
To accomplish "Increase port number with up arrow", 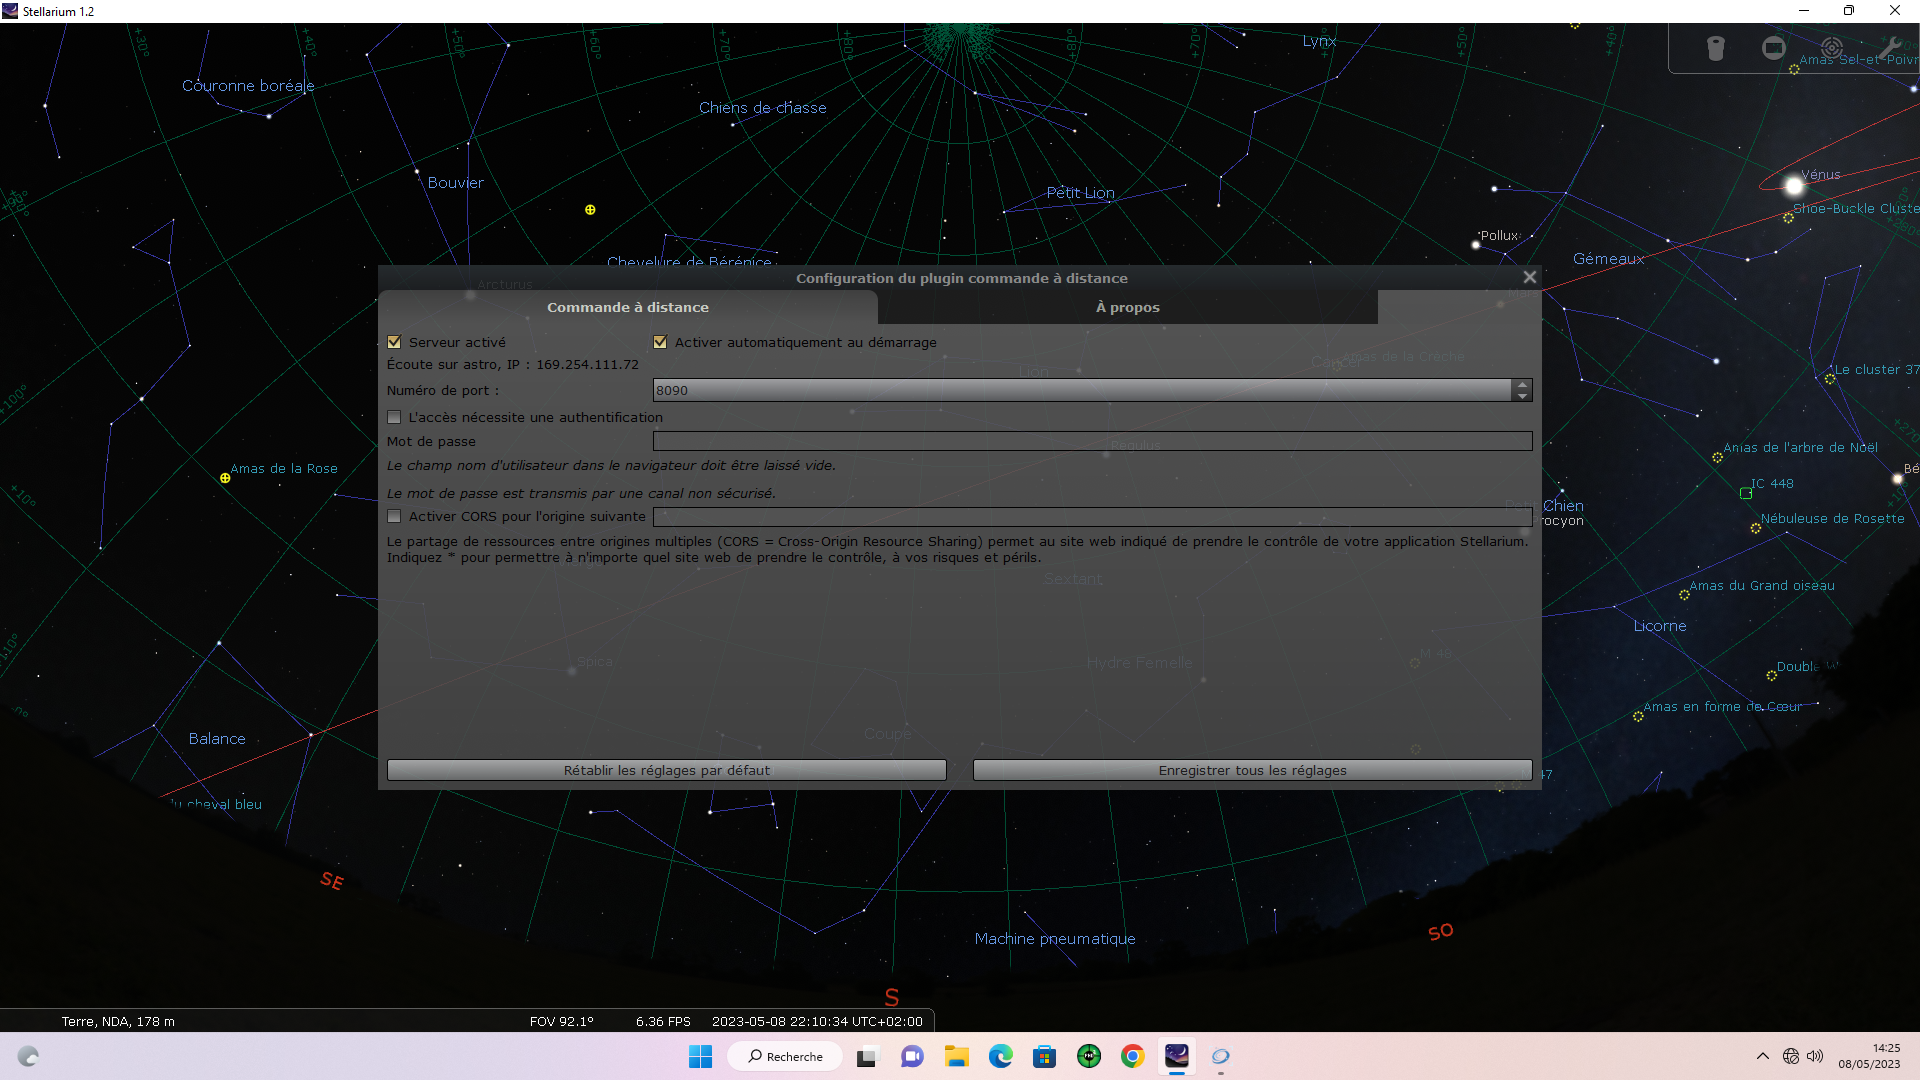I will click(1522, 384).
